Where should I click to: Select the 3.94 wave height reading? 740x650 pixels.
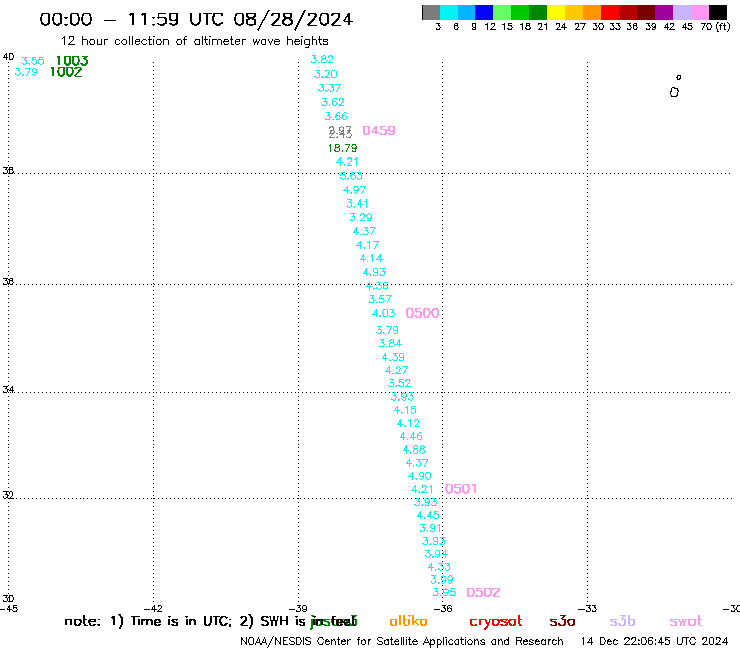(x=436, y=554)
